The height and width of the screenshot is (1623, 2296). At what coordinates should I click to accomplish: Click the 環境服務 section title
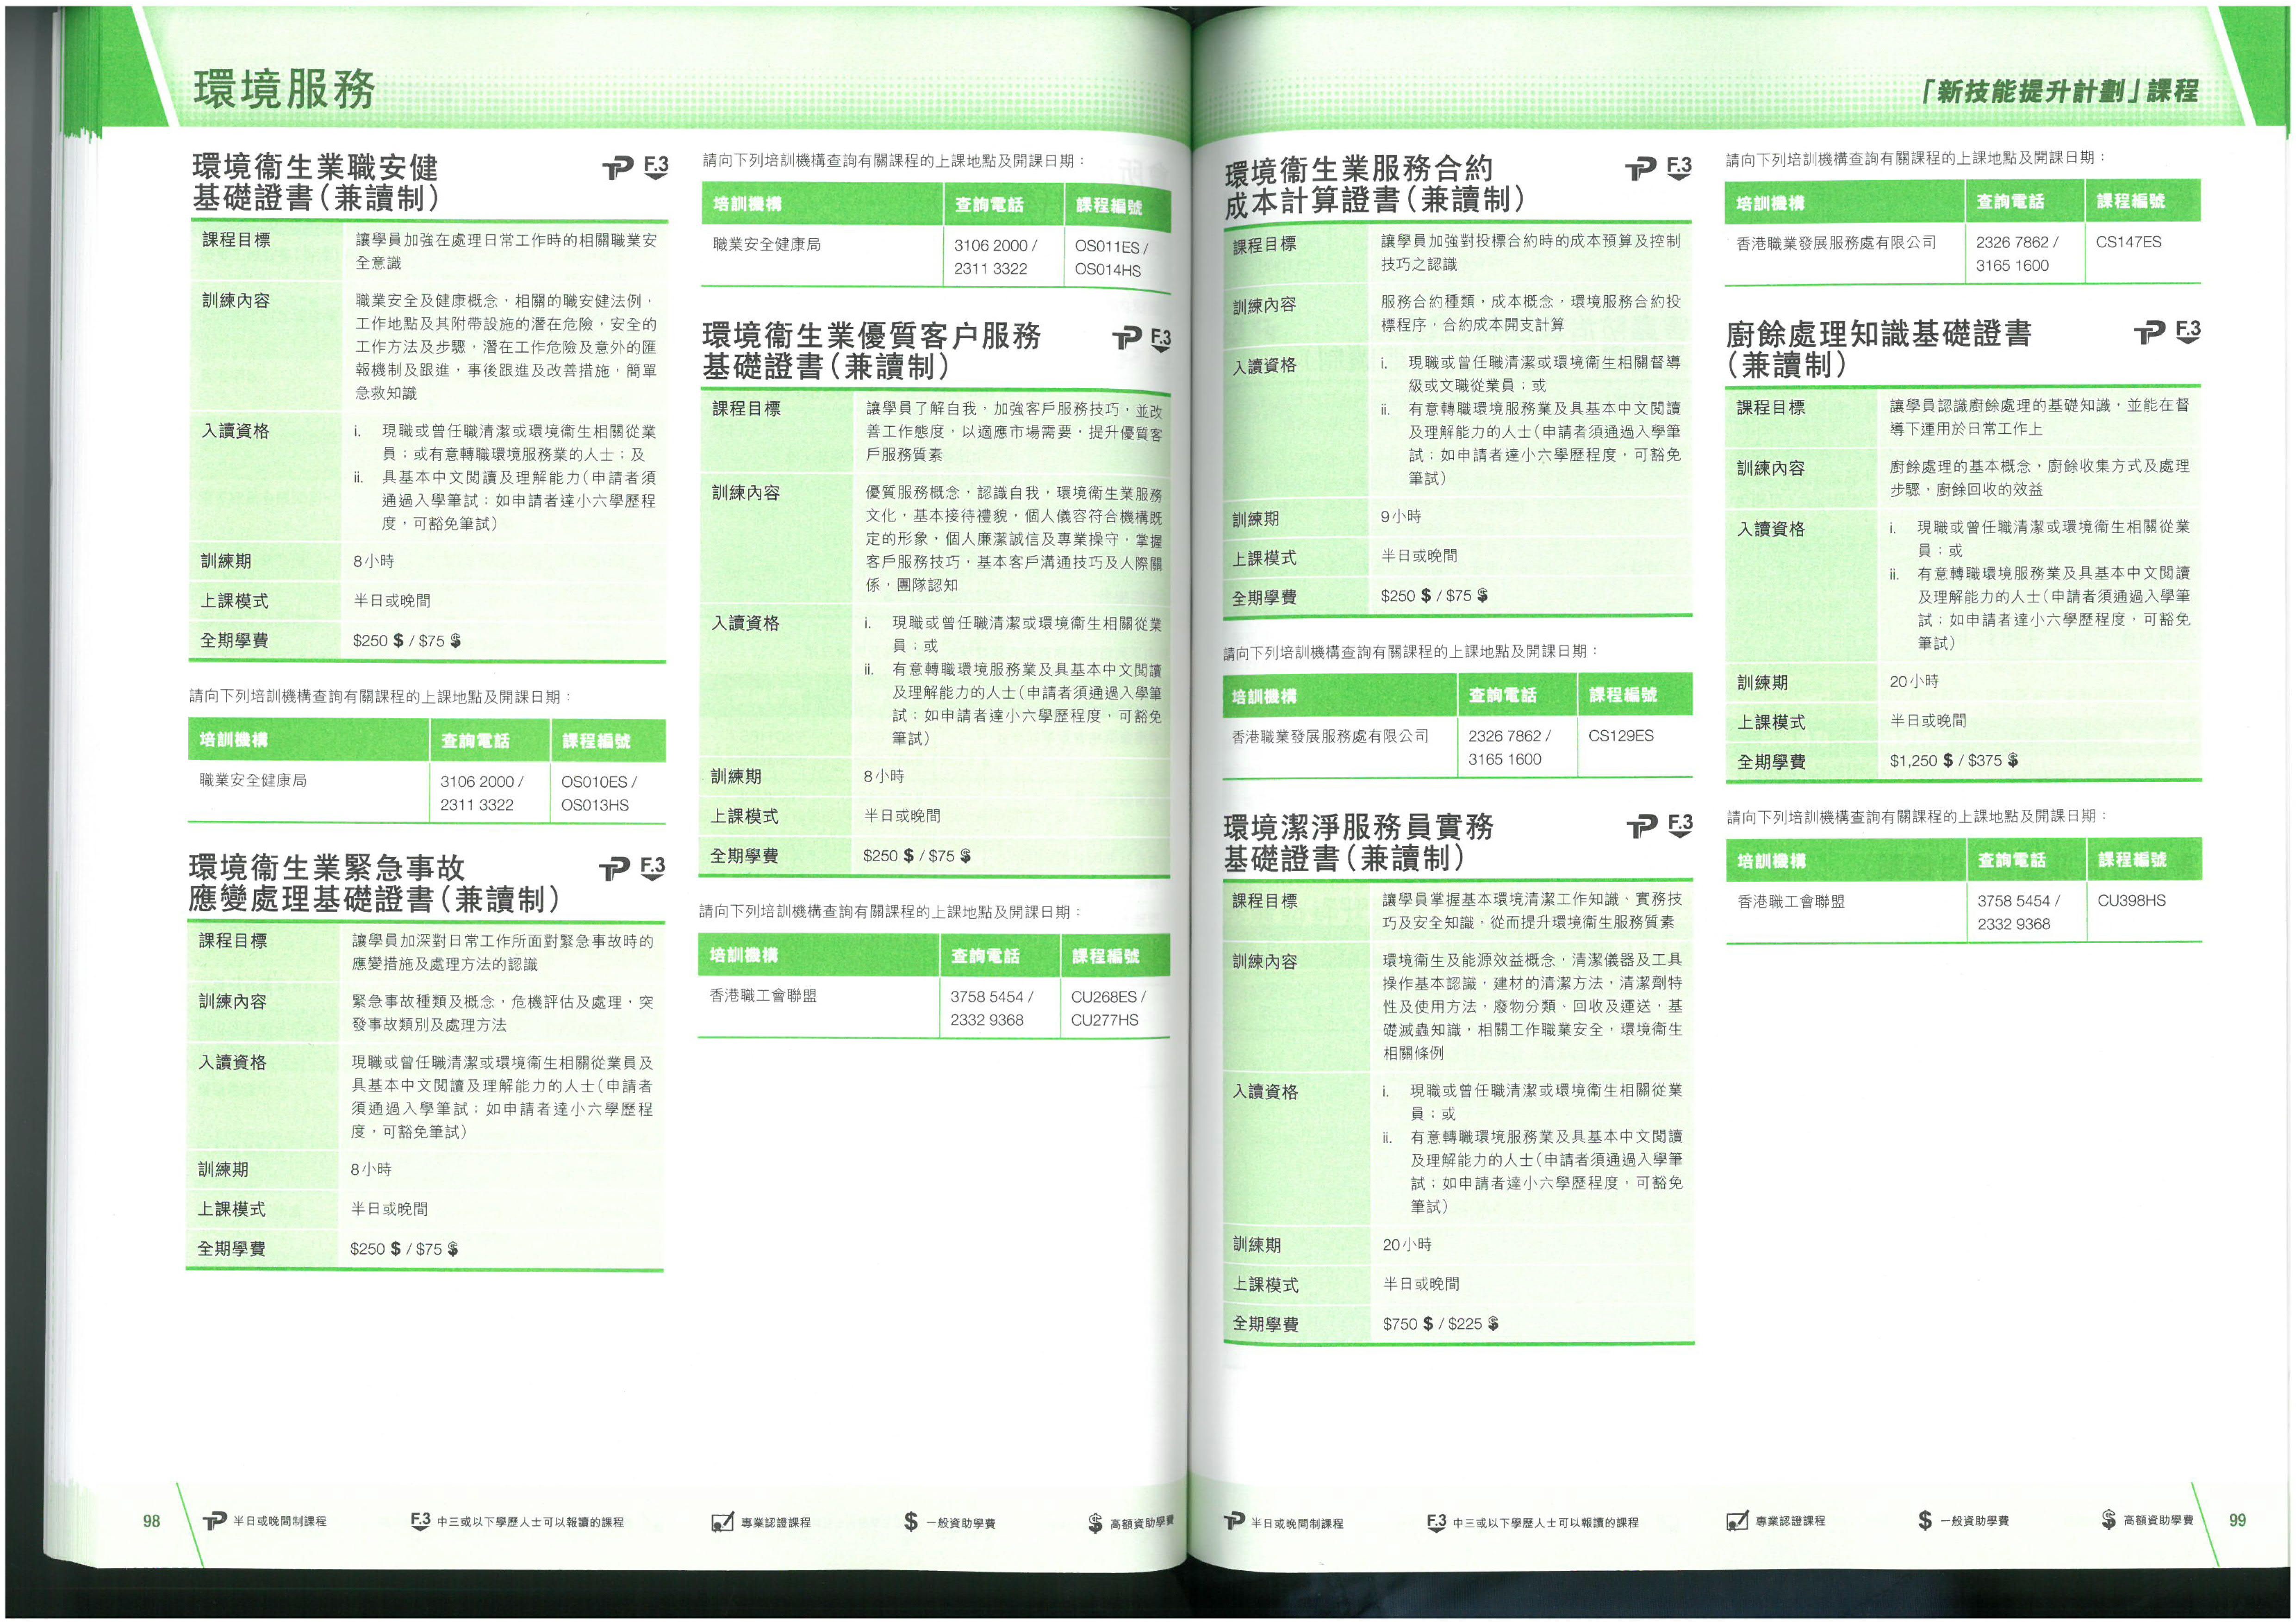tap(284, 89)
